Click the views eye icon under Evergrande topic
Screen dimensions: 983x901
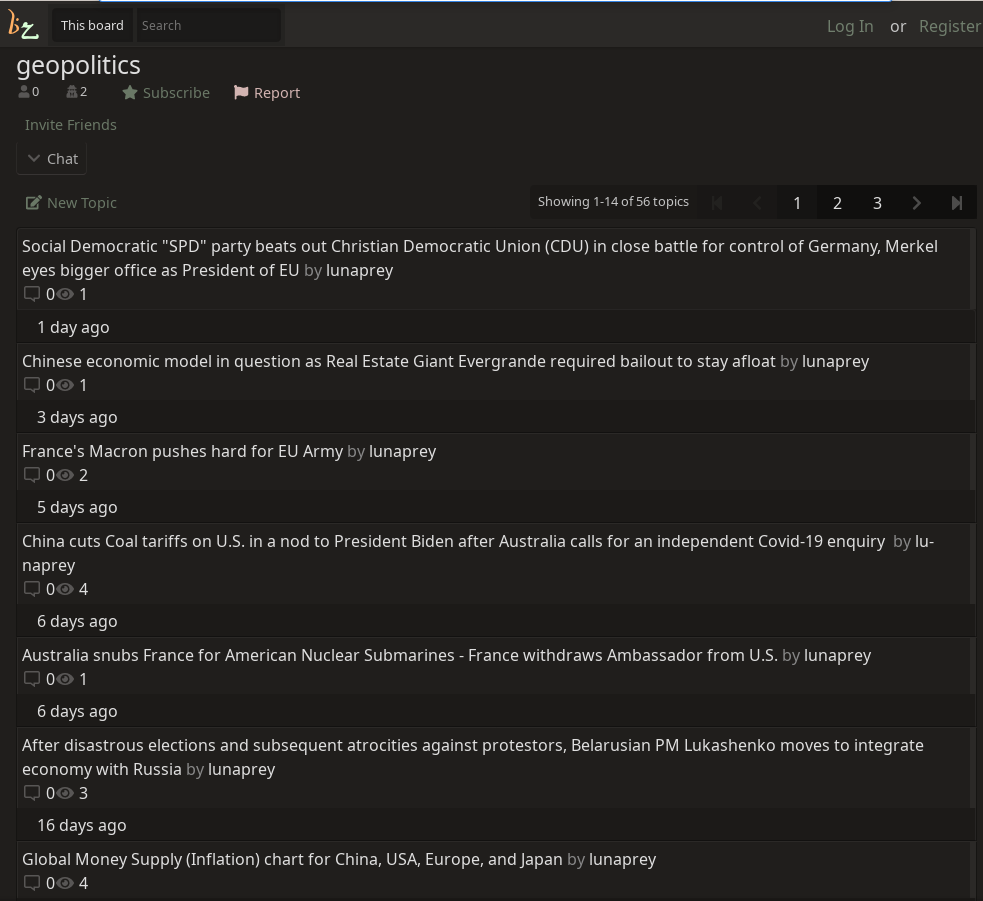(66, 385)
